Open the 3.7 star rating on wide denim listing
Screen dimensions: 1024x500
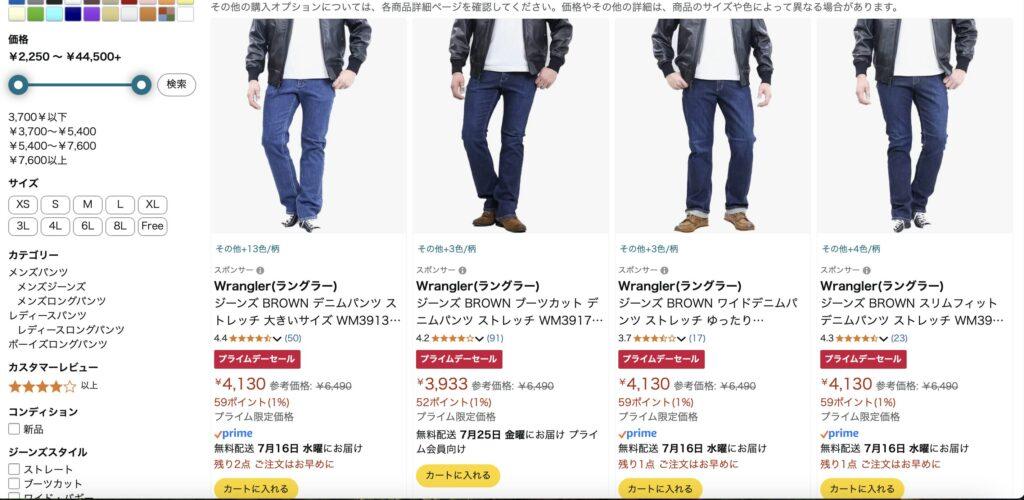(x=654, y=339)
